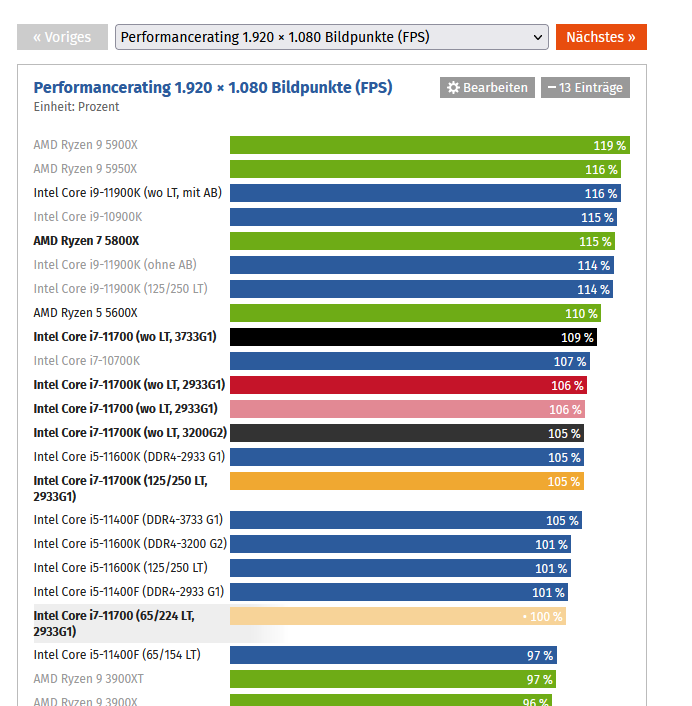Click the Intel Core i7-10700K label

87,361
